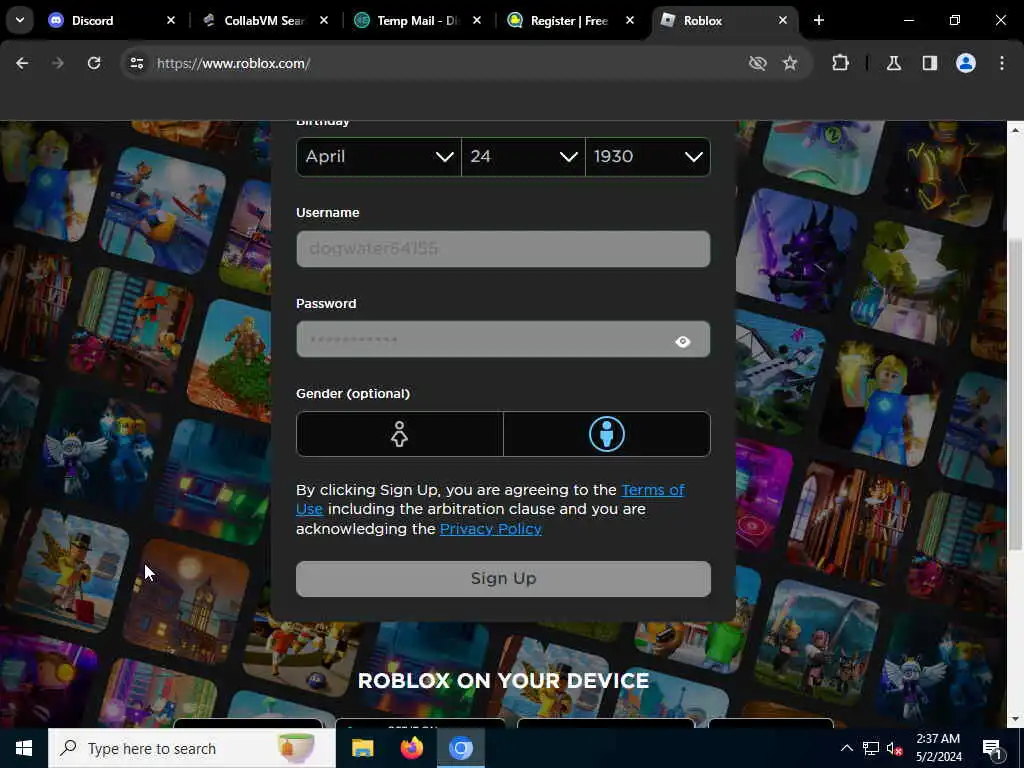Open the birthday day dropdown showing 24
This screenshot has height=768, width=1024.
pos(523,157)
